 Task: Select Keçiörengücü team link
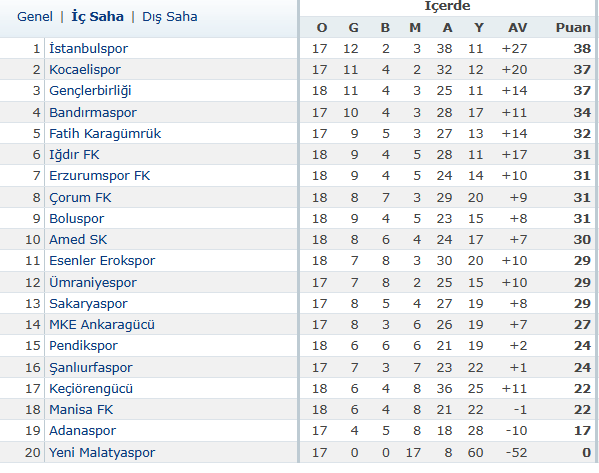click(91, 389)
